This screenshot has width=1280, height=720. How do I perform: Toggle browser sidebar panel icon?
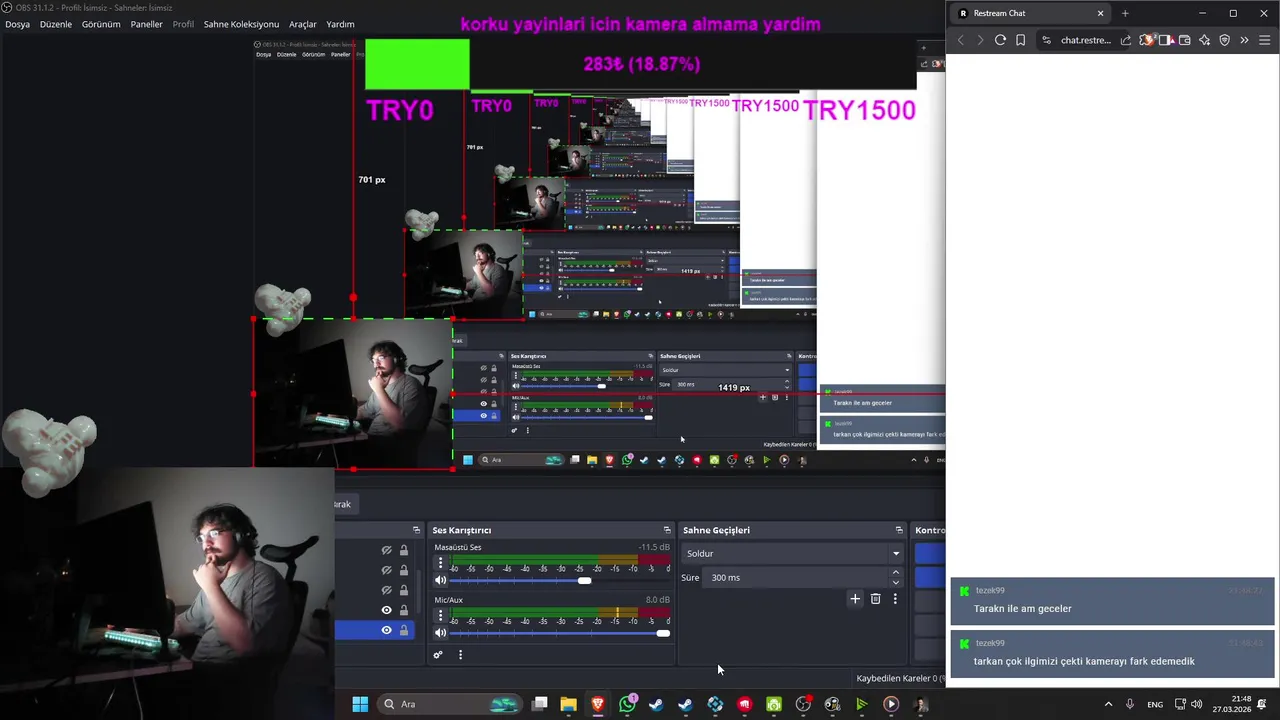(1165, 40)
